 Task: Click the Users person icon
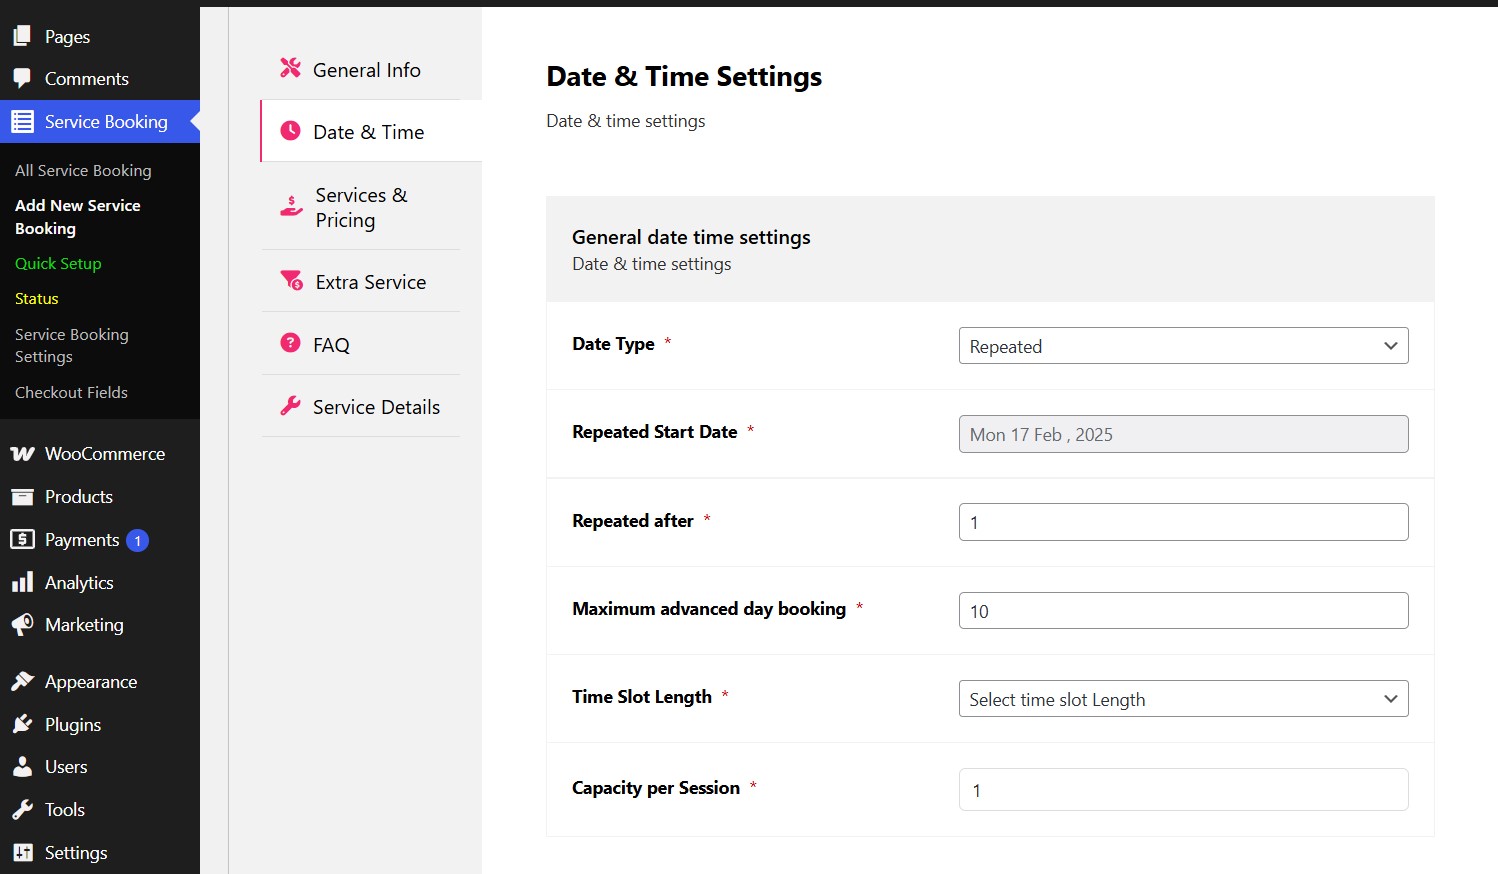pos(22,766)
